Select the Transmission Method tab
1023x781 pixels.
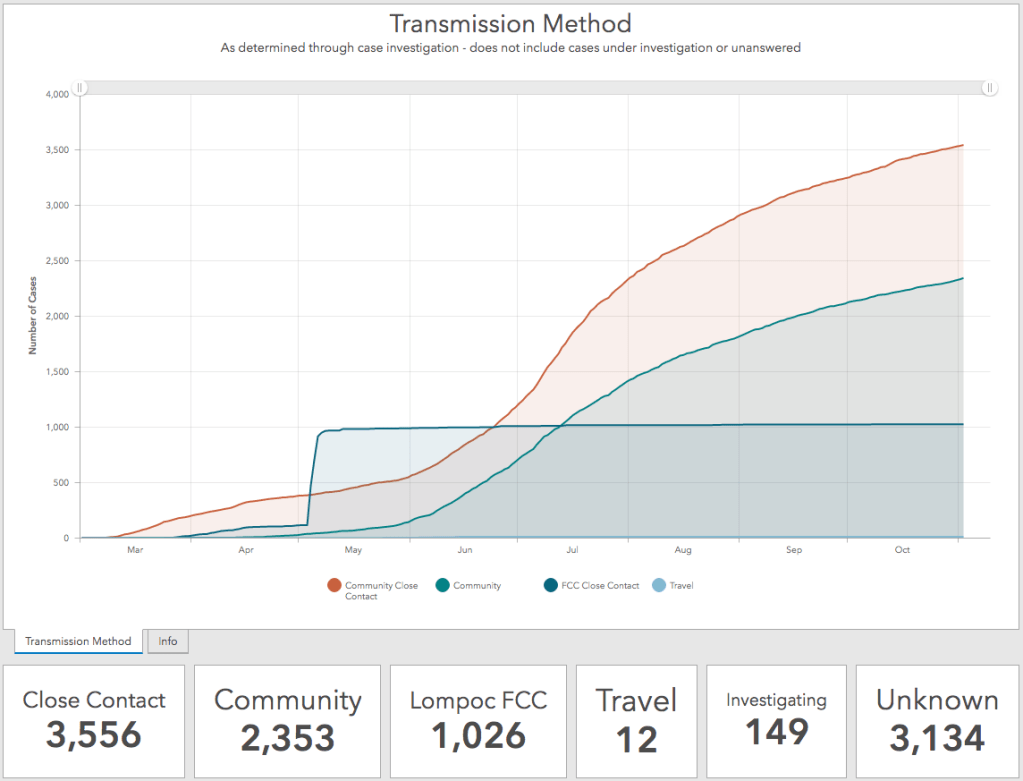coord(78,641)
